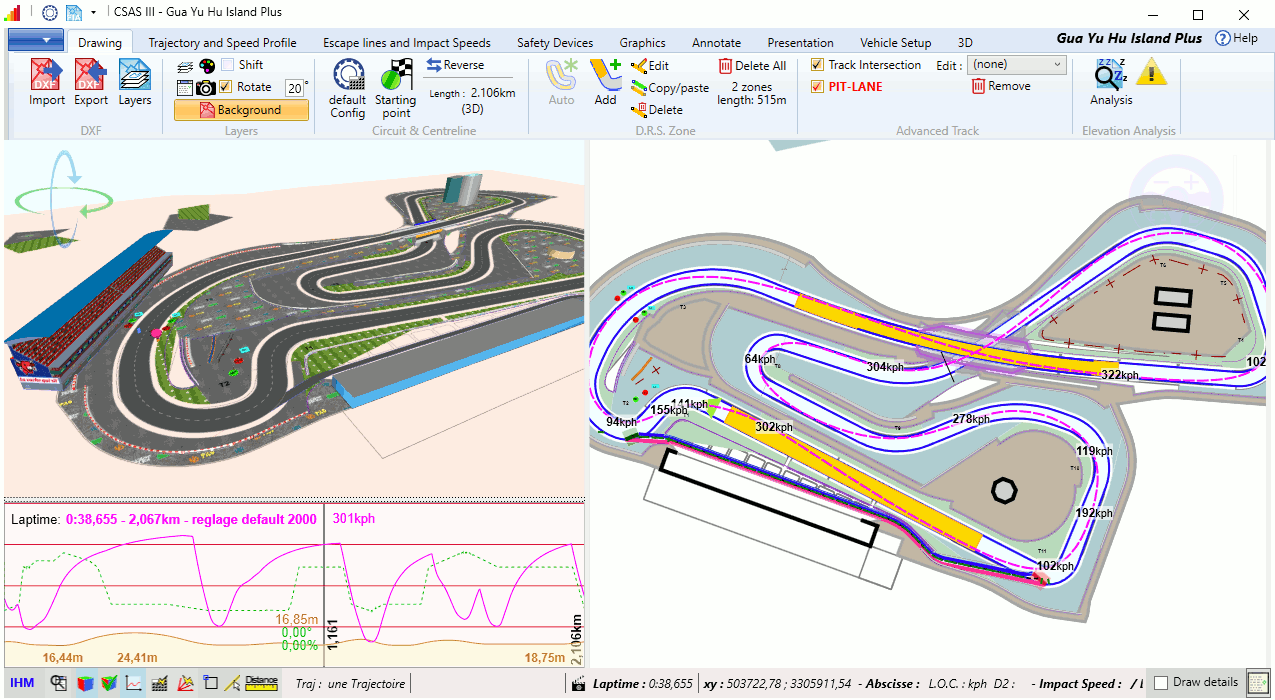Click the Help question mark icon
The width and height of the screenshot is (1275, 700).
(x=1223, y=38)
